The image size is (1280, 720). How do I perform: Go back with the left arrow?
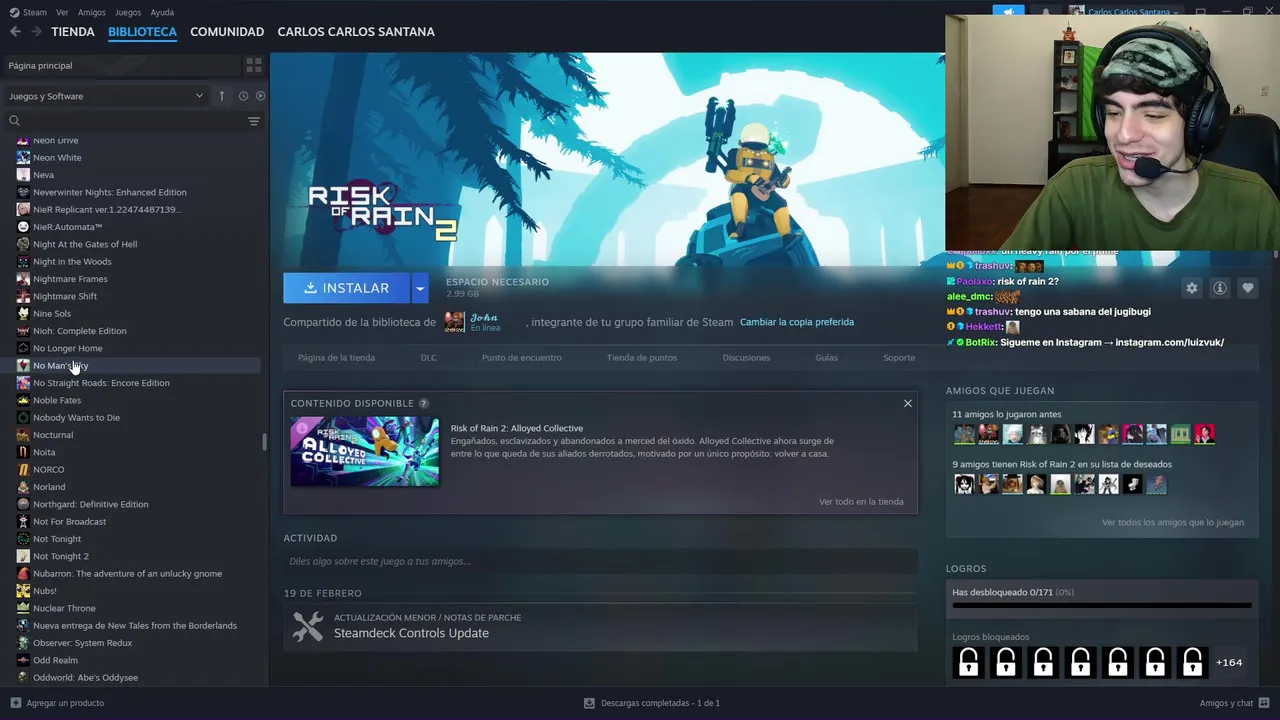(15, 32)
